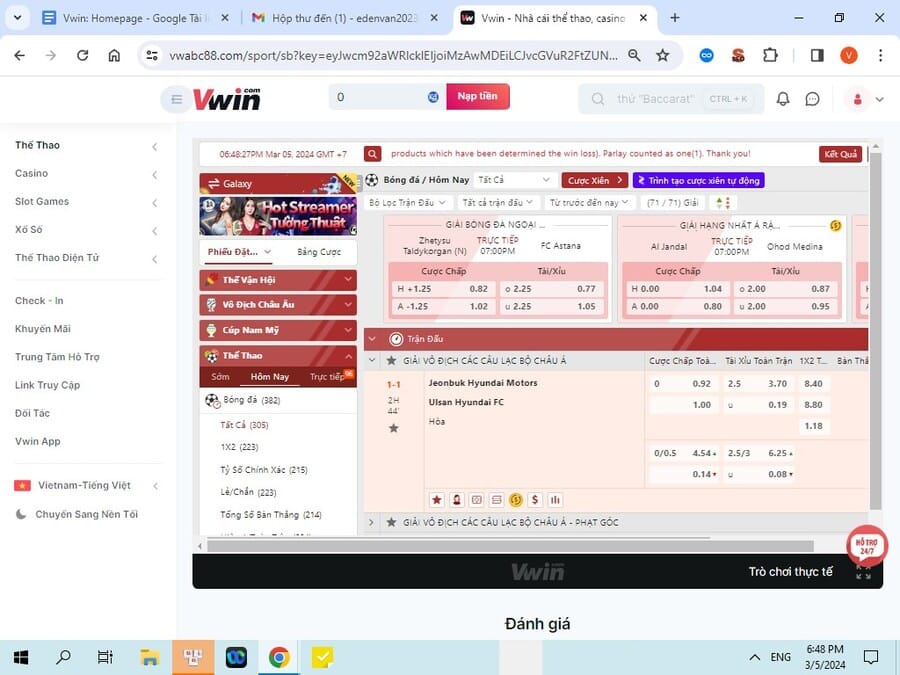Click the balance refresh icon next to Nạp tiền
This screenshot has width=900, height=675.
point(433,97)
